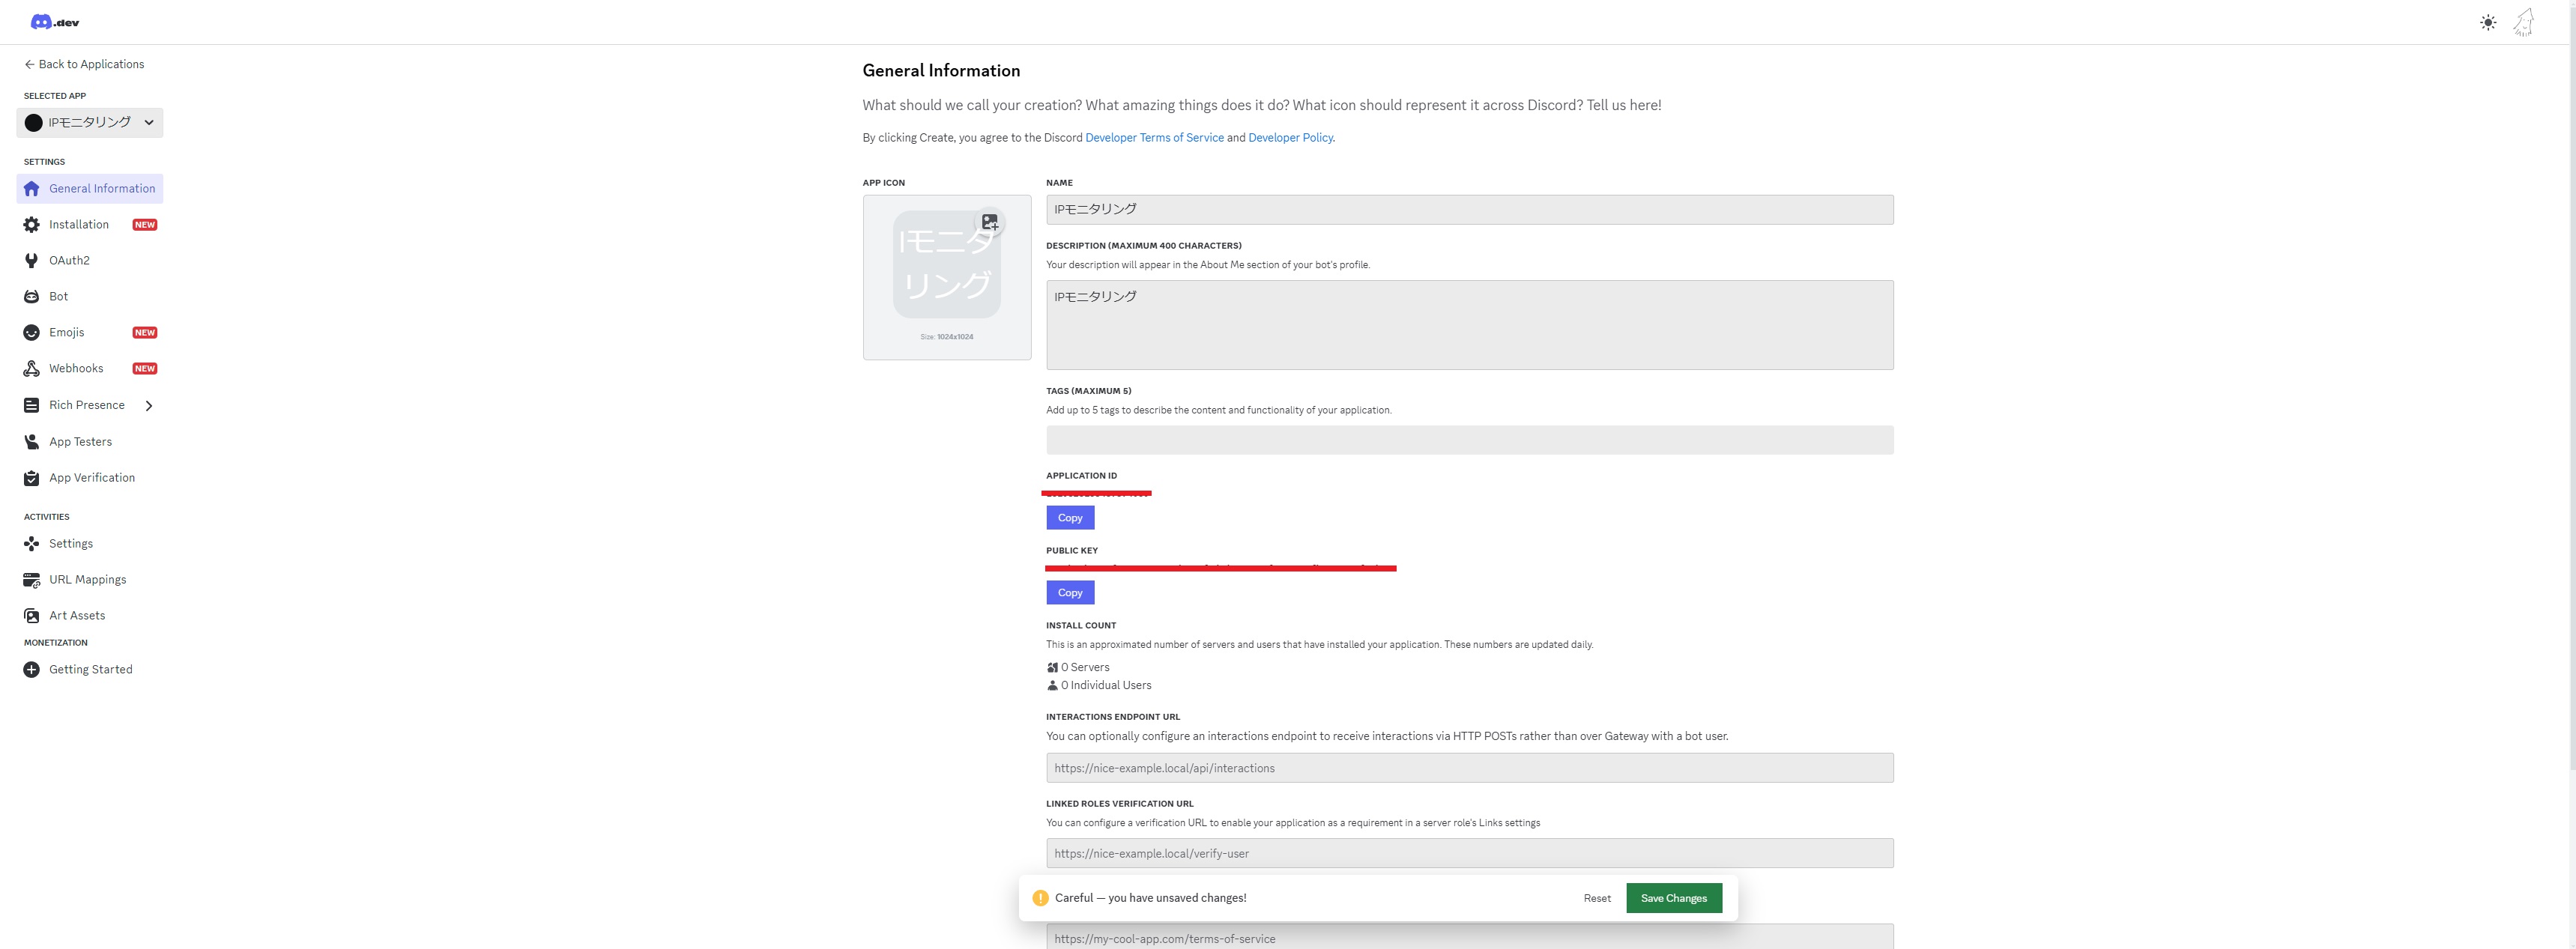Expand the Rich Presence submenu
The image size is (2576, 949).
[149, 406]
